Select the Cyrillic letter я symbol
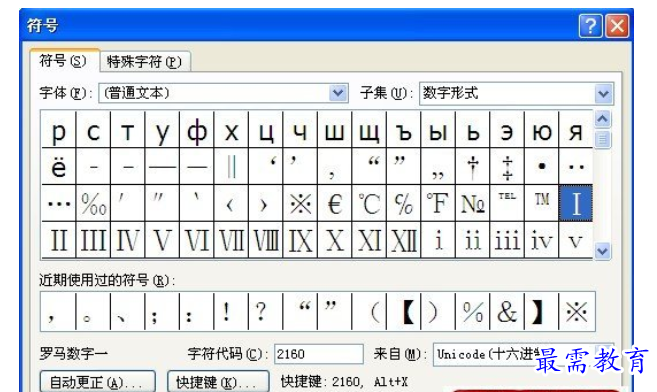This screenshot has width=657, height=392. 576,130
